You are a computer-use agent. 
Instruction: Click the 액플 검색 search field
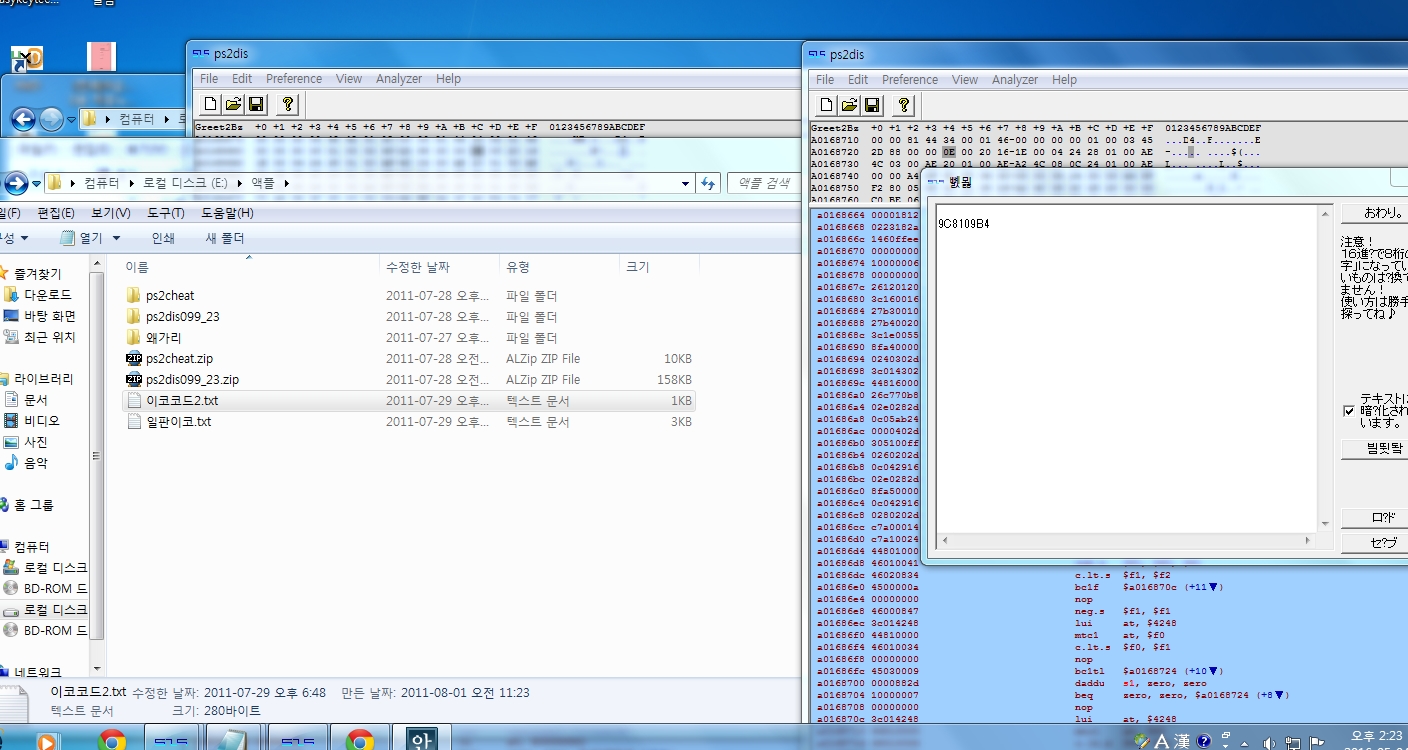coord(765,183)
